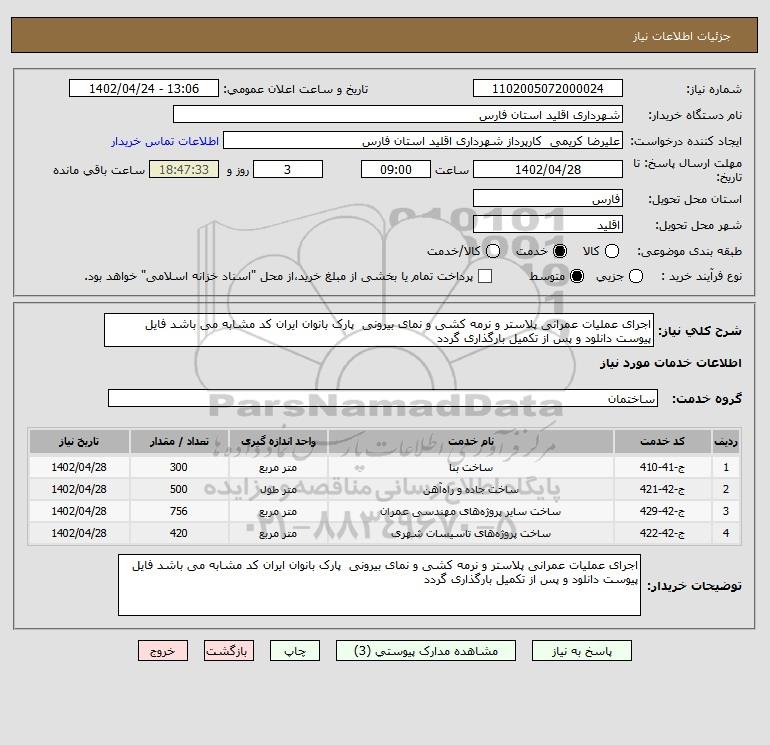Click the delivery province field 'فارس'
Viewport: 770px width, 745px height.
coord(548,199)
